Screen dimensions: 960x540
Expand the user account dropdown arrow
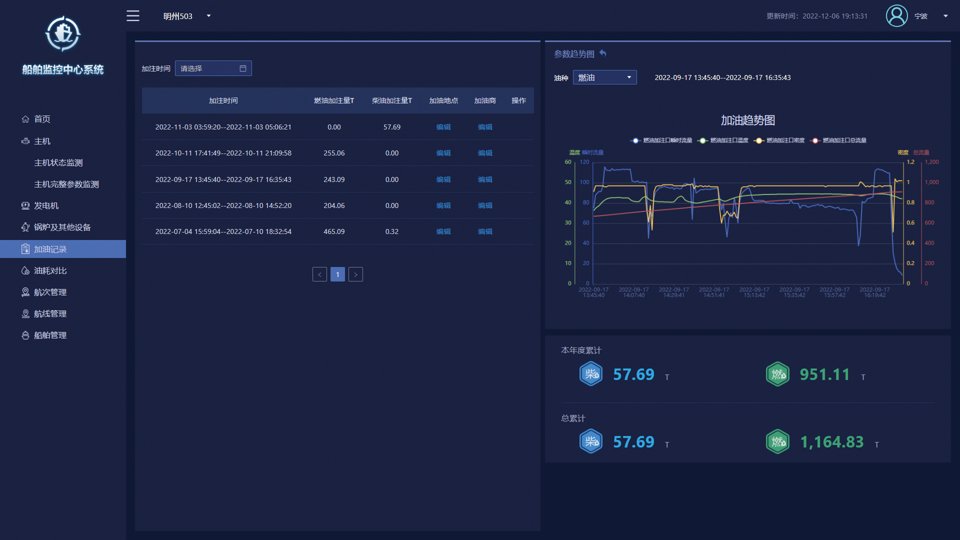click(x=945, y=16)
